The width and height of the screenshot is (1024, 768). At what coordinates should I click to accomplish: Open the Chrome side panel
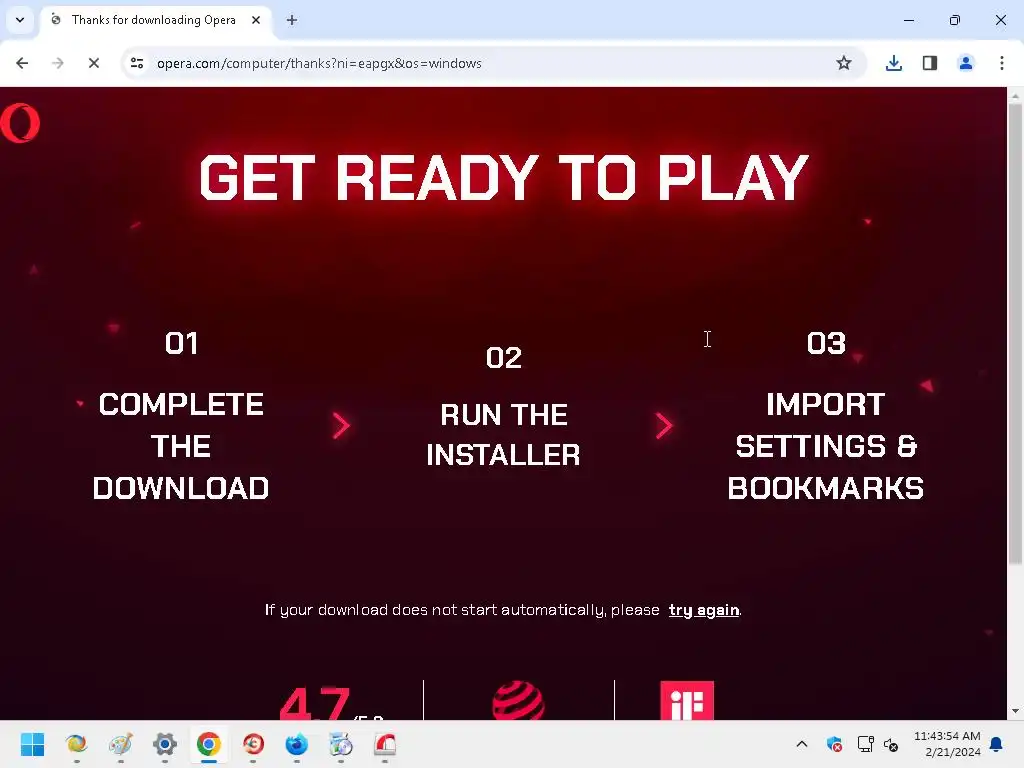(929, 63)
